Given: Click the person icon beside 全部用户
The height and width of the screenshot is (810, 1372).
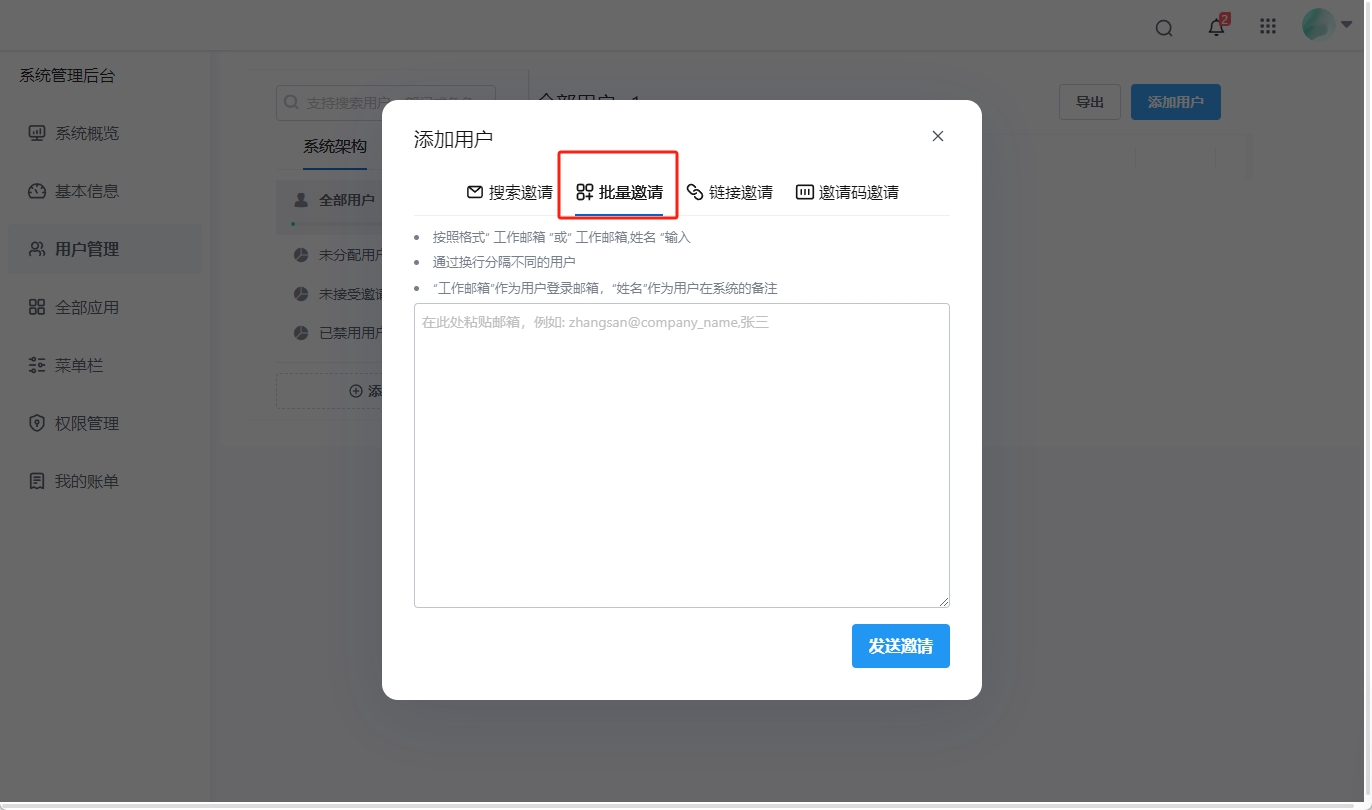Looking at the screenshot, I should (300, 199).
